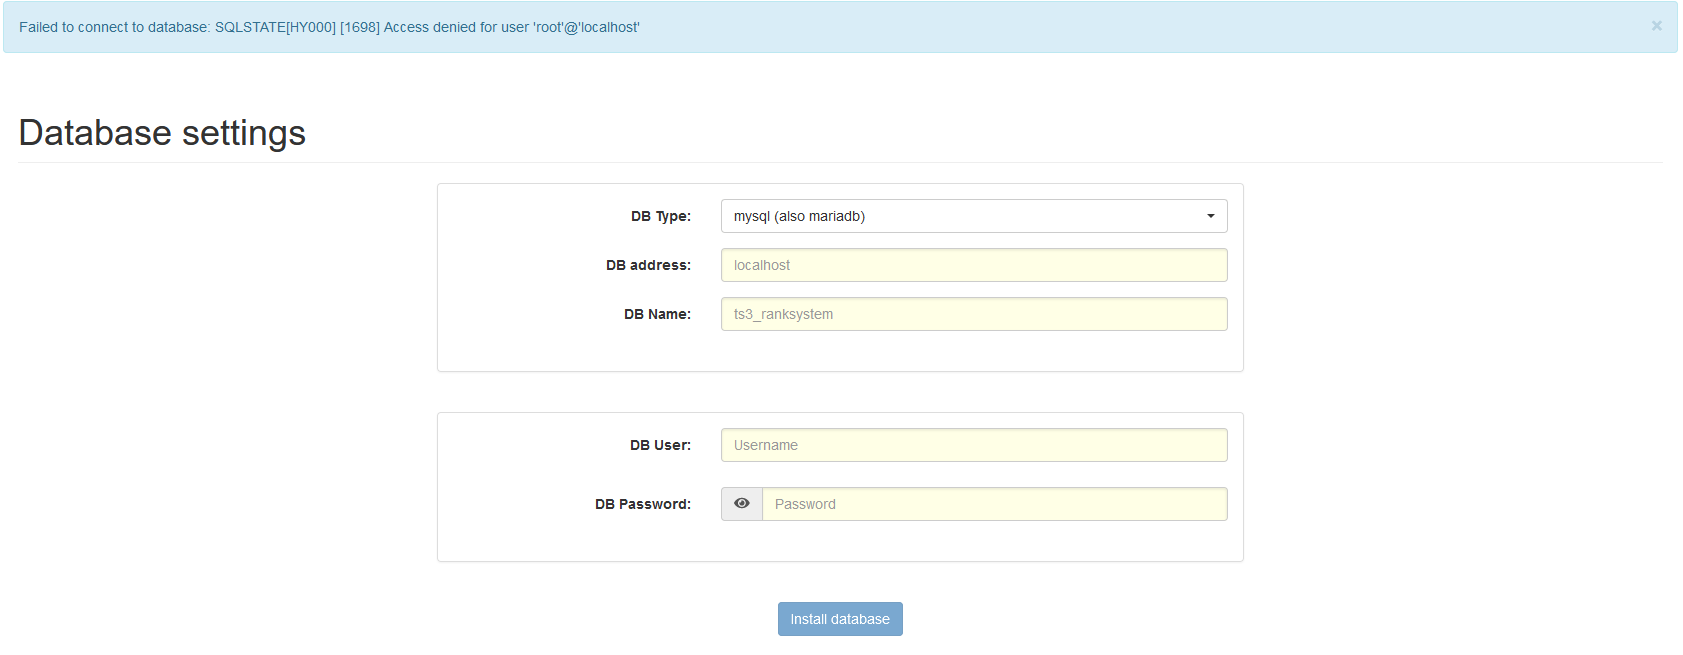The width and height of the screenshot is (1683, 655).
Task: Click the 'Failed to connect to database' text
Action: (x=114, y=27)
